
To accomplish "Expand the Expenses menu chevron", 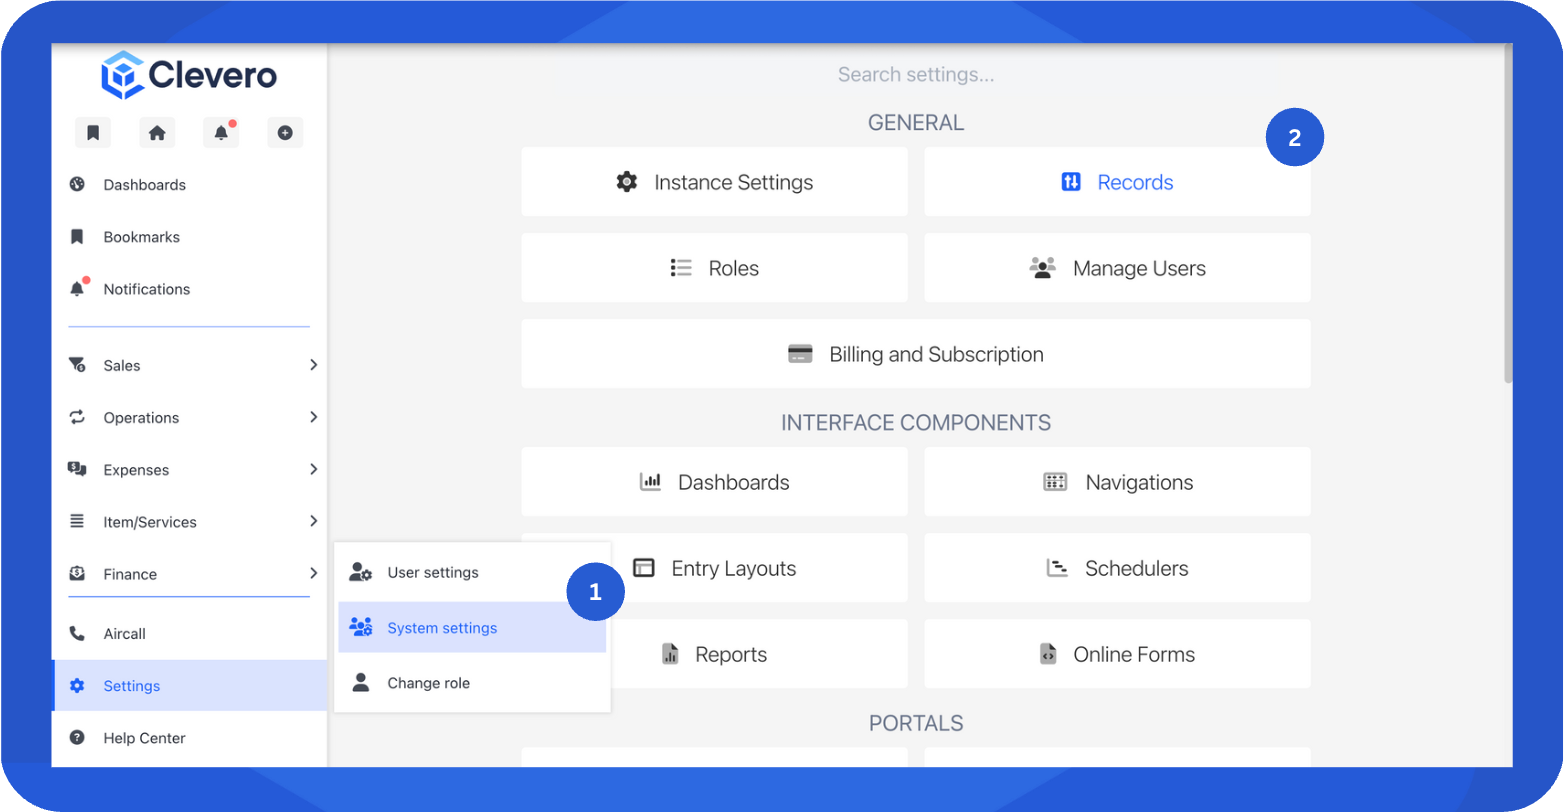I will point(313,469).
